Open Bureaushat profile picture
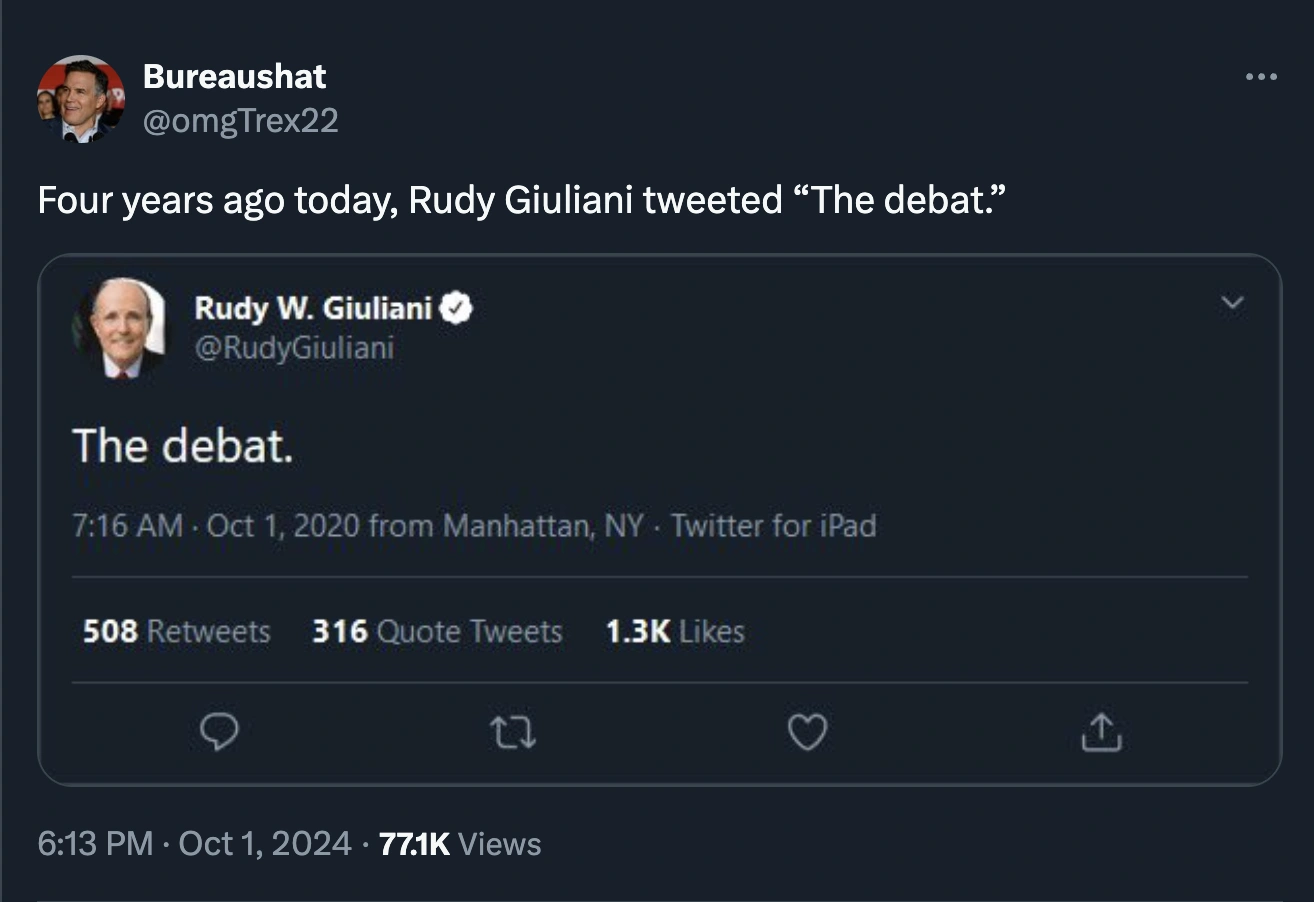Screen dimensions: 1314x902 [81, 99]
